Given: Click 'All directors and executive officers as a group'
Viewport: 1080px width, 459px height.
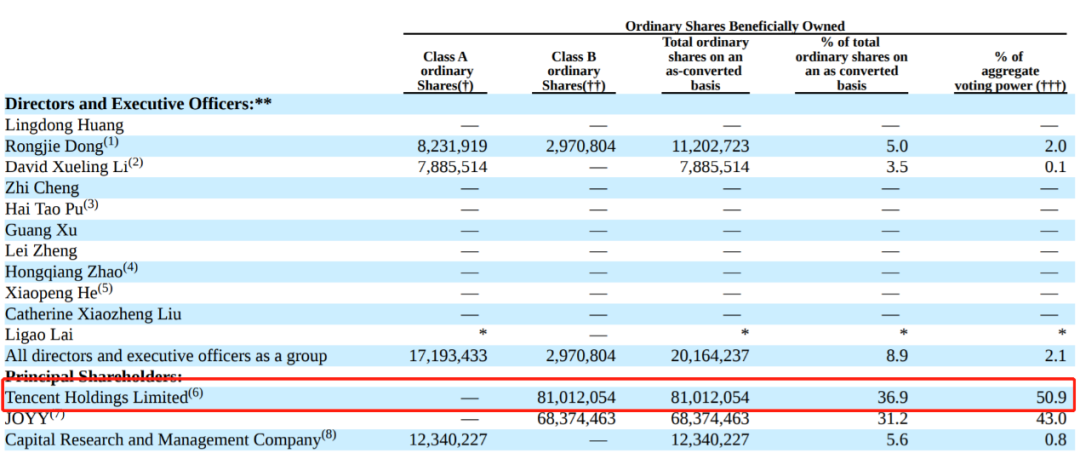Looking at the screenshot, I should 166,356.
